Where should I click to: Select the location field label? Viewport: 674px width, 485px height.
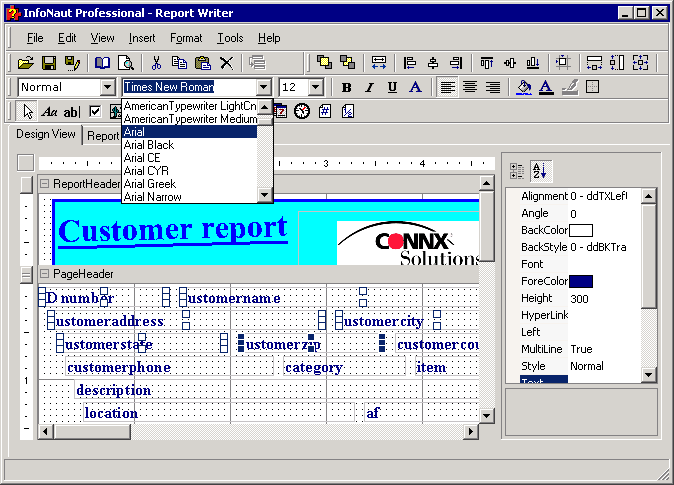click(111, 413)
